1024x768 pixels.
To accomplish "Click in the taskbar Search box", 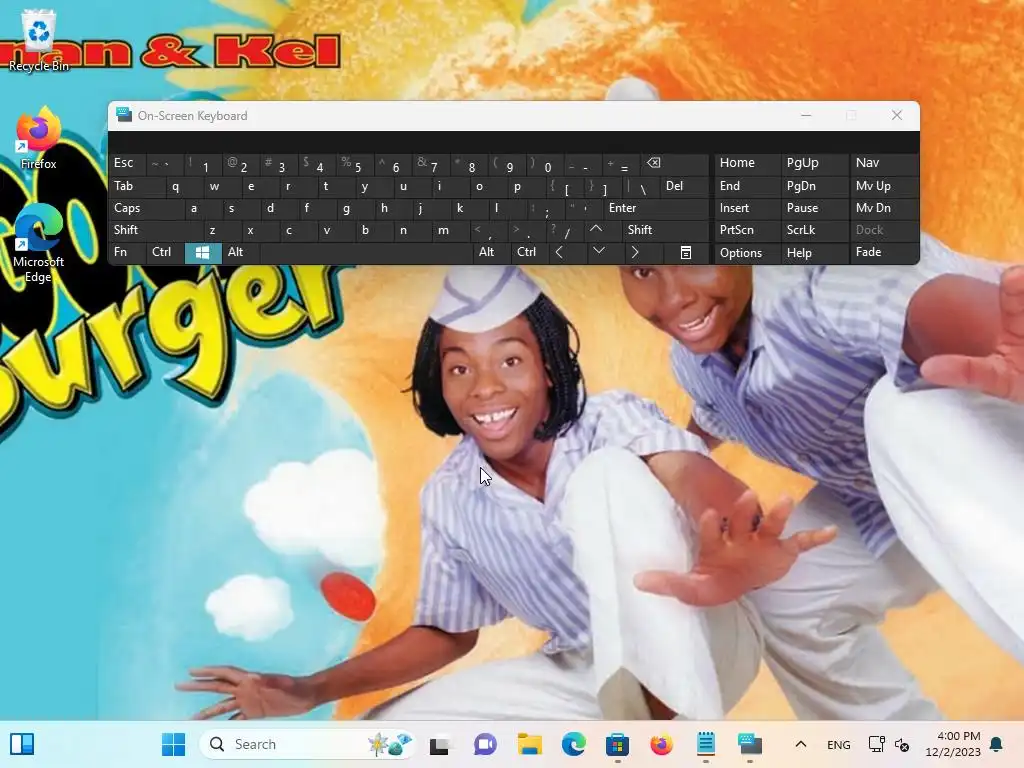I will [x=307, y=744].
